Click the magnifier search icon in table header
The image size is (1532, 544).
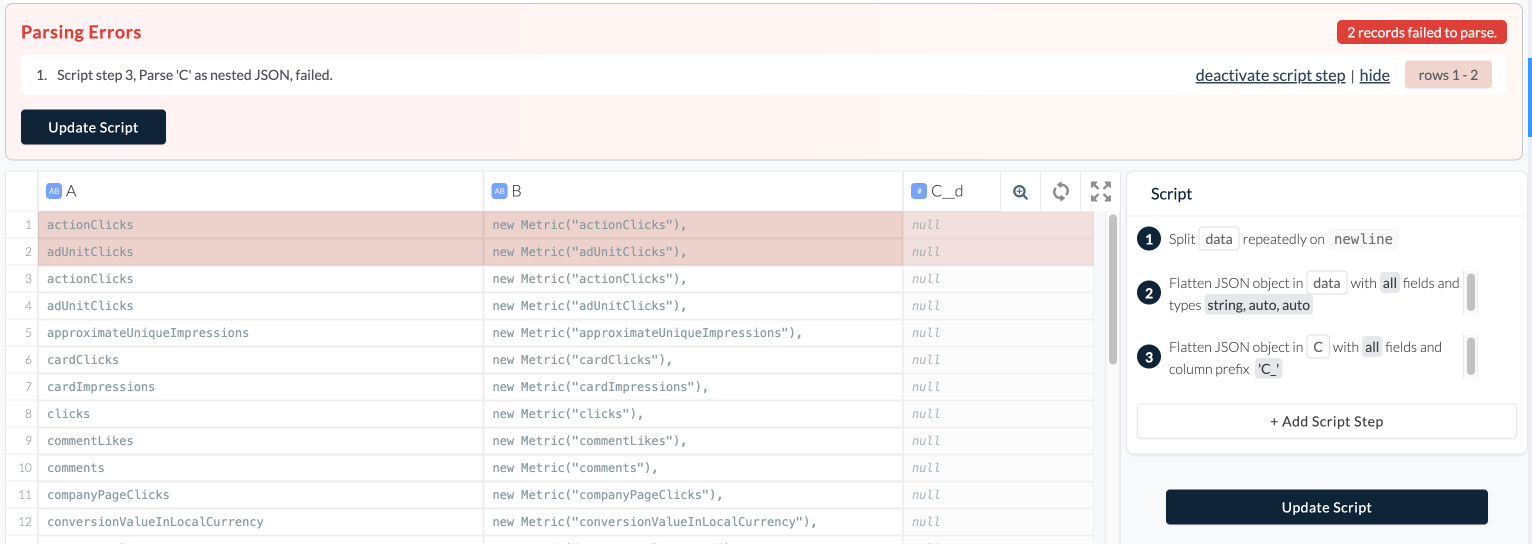(1020, 192)
